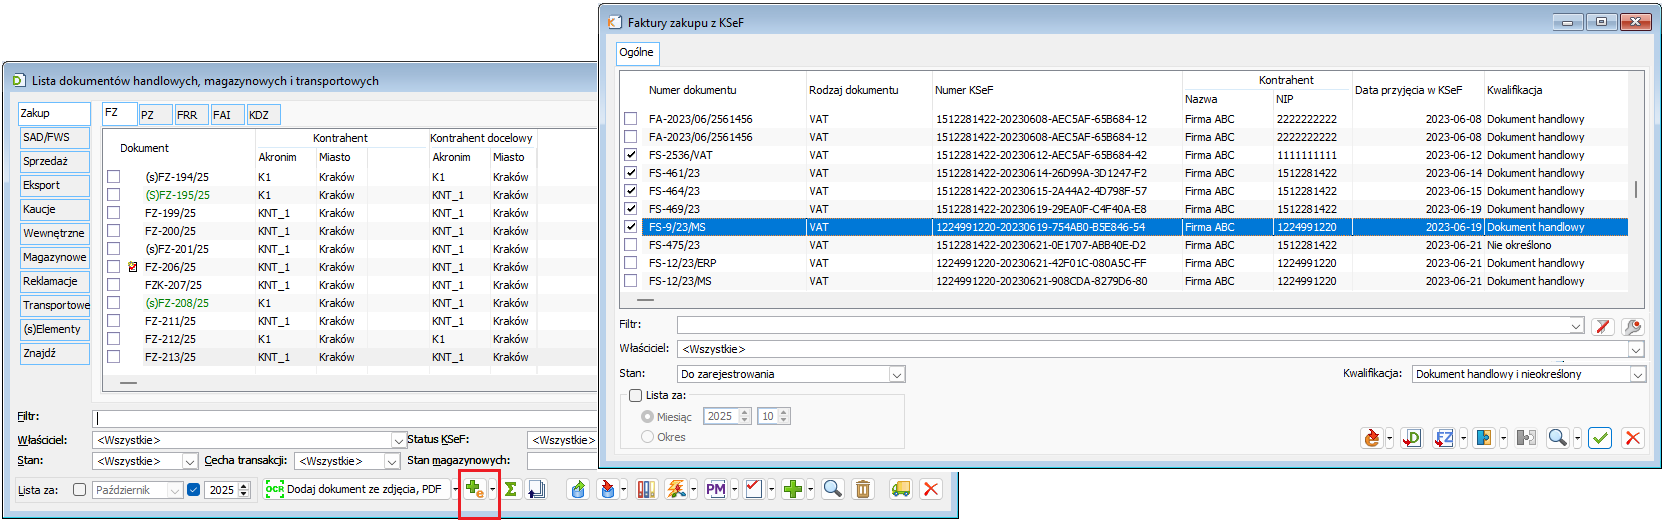This screenshot has height=521, width=1663.
Task: Click the green sigma sum icon
Action: pyautogui.click(x=511, y=490)
